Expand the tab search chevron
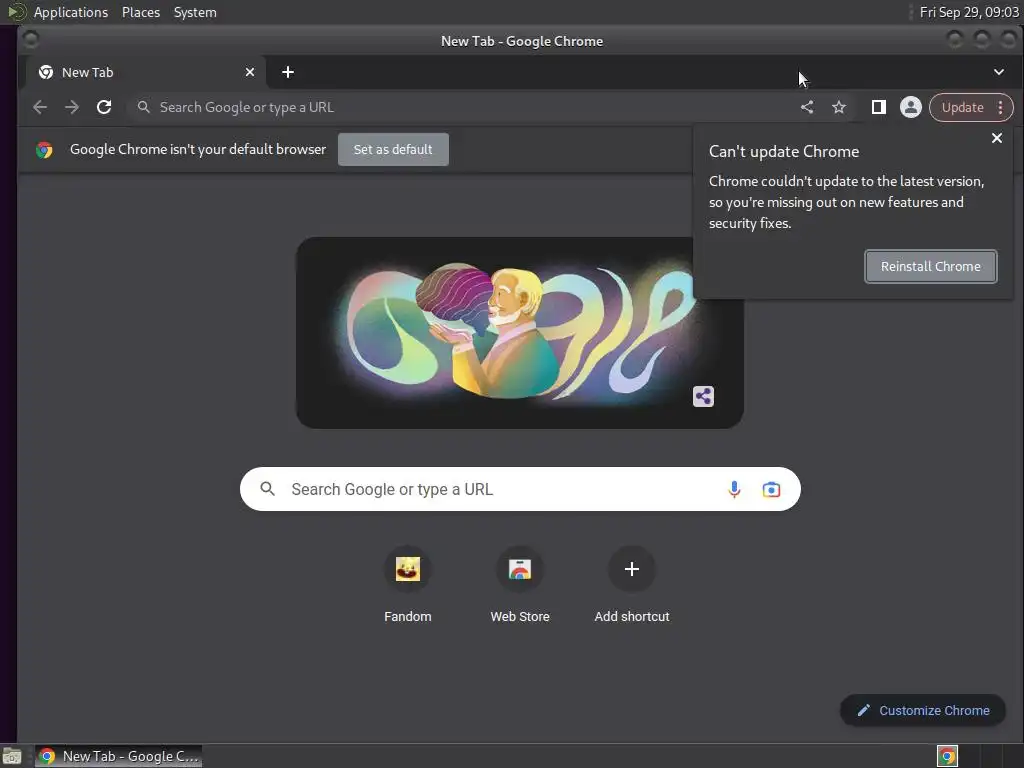This screenshot has height=768, width=1024. click(x=999, y=72)
